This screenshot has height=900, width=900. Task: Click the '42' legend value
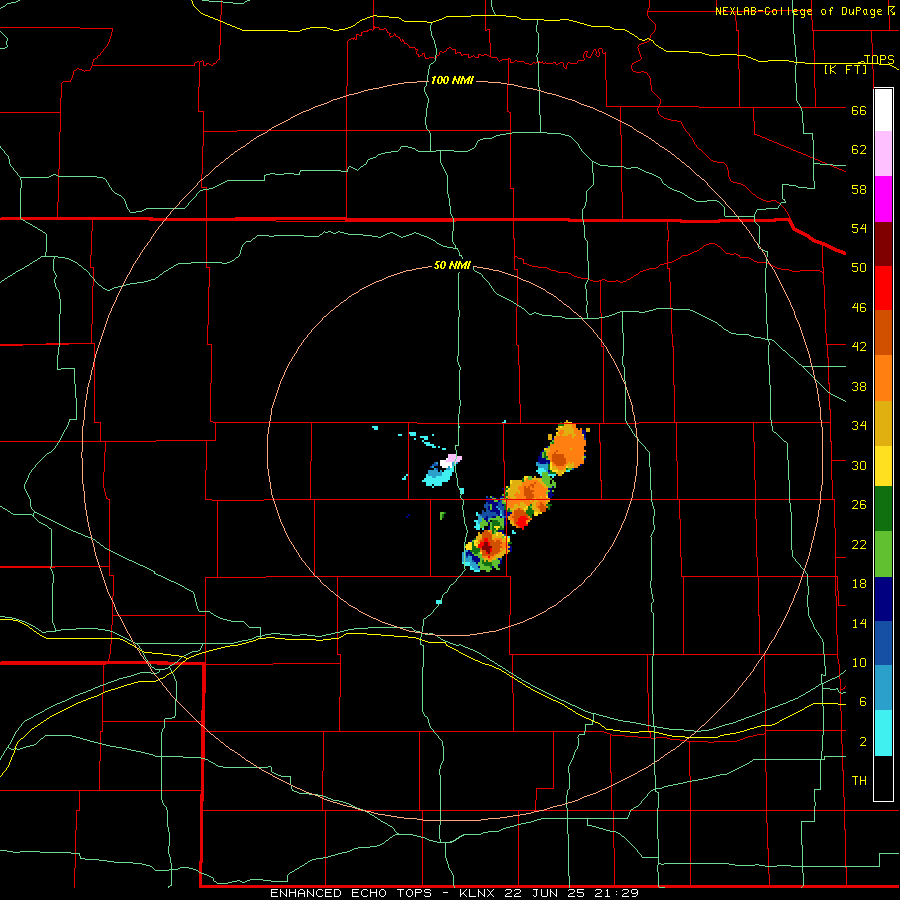tap(859, 347)
